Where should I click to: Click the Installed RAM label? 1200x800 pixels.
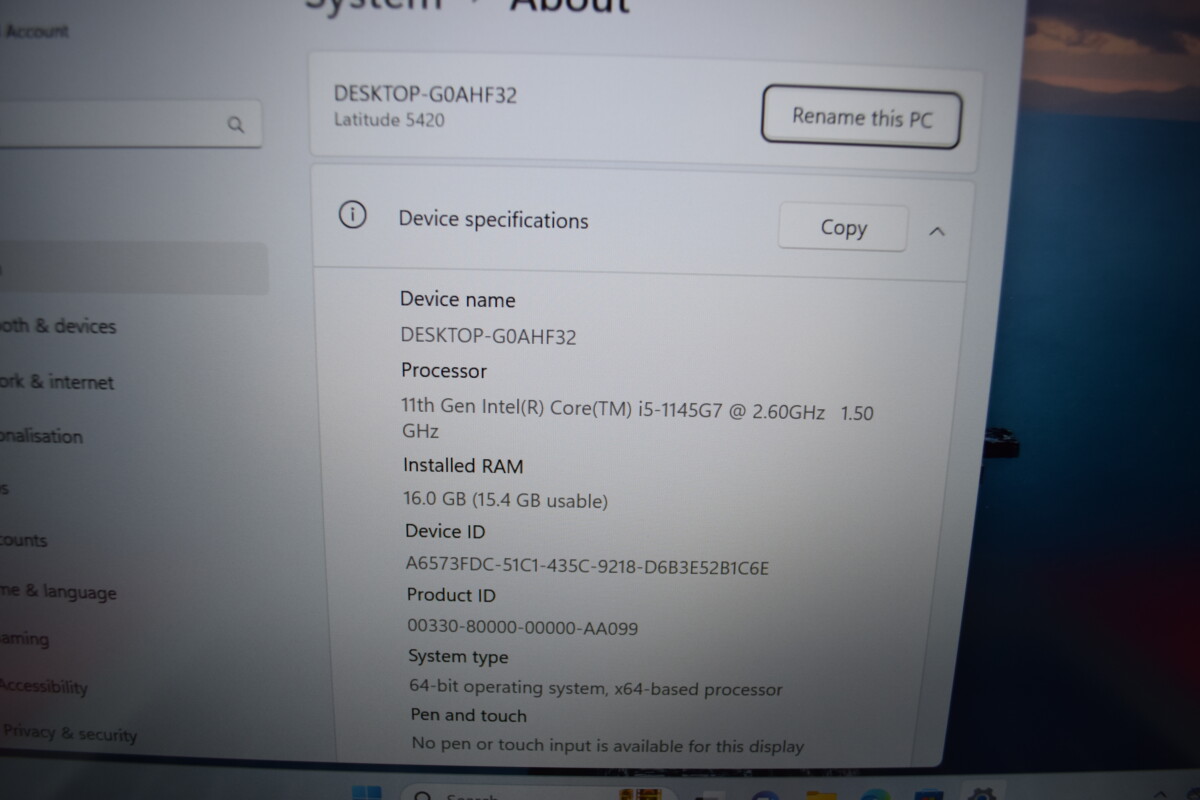click(463, 465)
